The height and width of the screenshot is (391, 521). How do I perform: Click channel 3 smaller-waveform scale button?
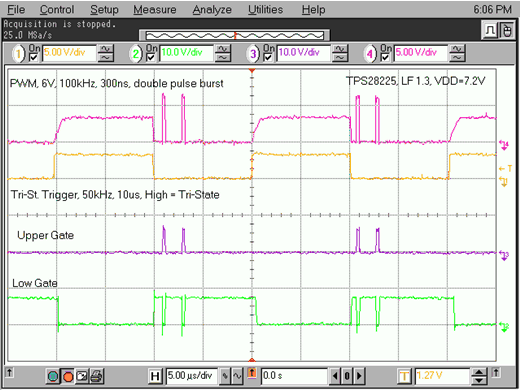pyautogui.click(x=340, y=58)
